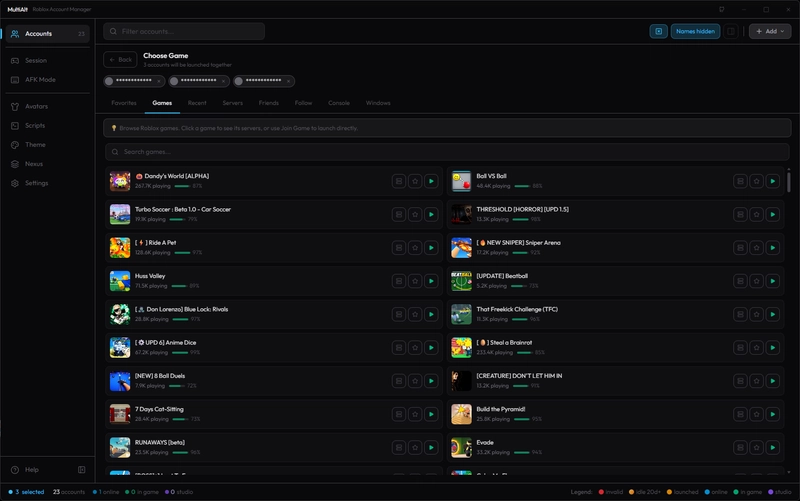Select the Accounts item in the sidebar
The image size is (800, 501).
tap(47, 34)
